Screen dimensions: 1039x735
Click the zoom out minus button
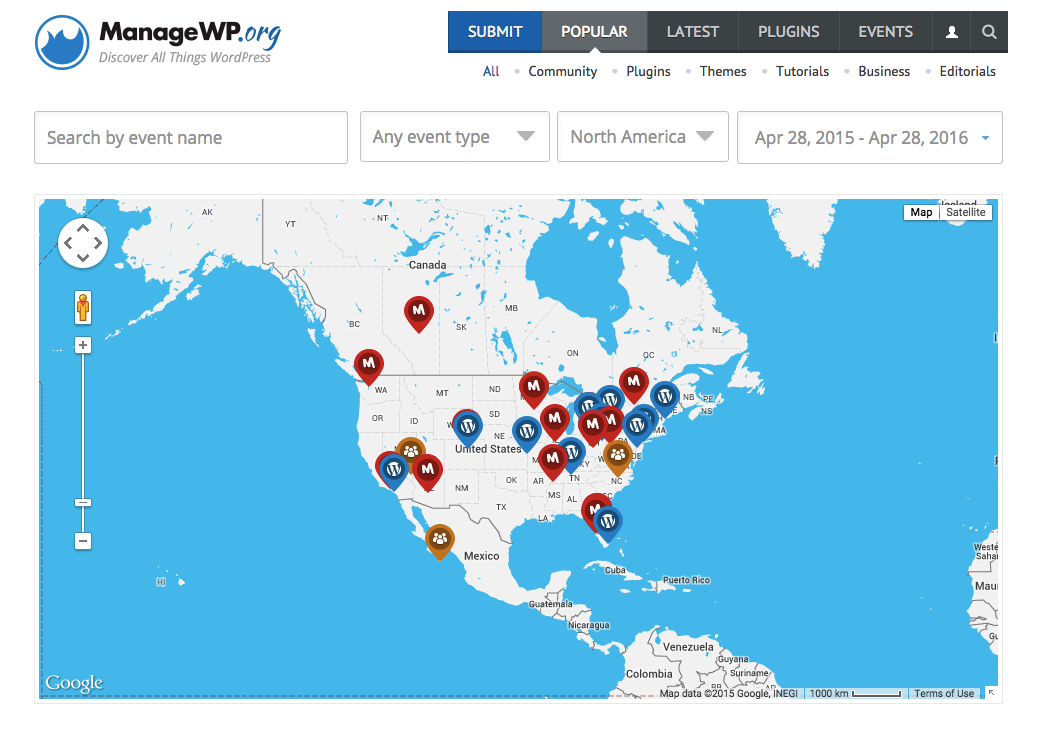tap(83, 541)
